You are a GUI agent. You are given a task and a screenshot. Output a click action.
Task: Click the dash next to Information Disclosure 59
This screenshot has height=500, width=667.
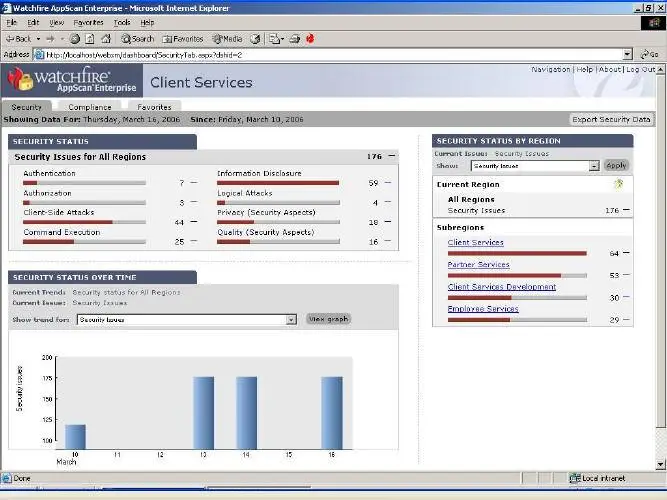pos(388,183)
